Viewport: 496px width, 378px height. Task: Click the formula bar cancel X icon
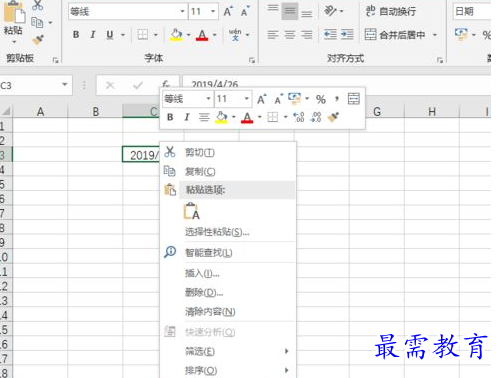click(110, 86)
